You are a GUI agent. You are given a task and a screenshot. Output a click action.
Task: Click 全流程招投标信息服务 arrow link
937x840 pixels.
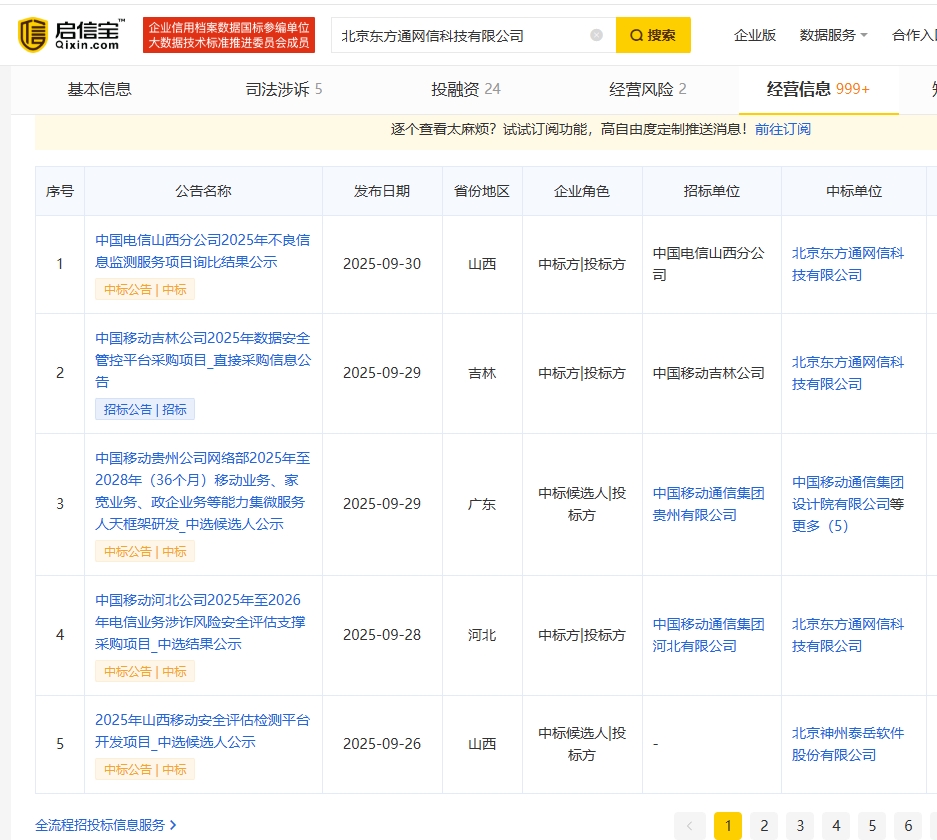(106, 825)
